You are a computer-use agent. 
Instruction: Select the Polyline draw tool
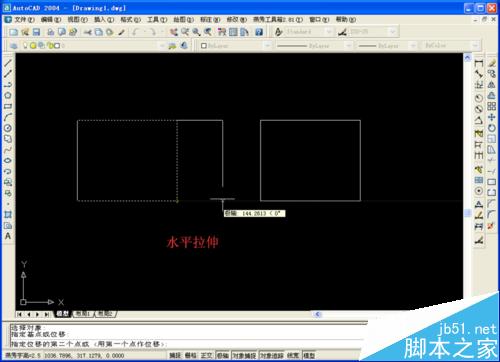8,84
